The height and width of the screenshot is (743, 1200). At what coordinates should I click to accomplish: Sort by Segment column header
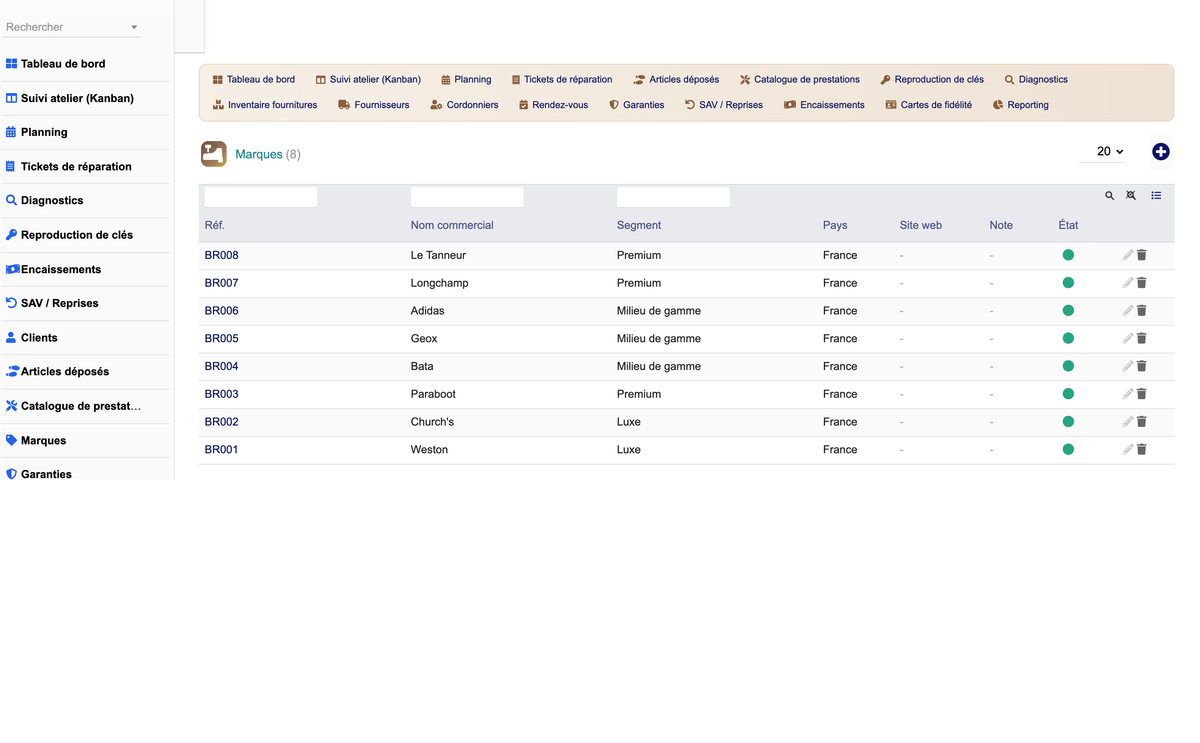tap(639, 225)
